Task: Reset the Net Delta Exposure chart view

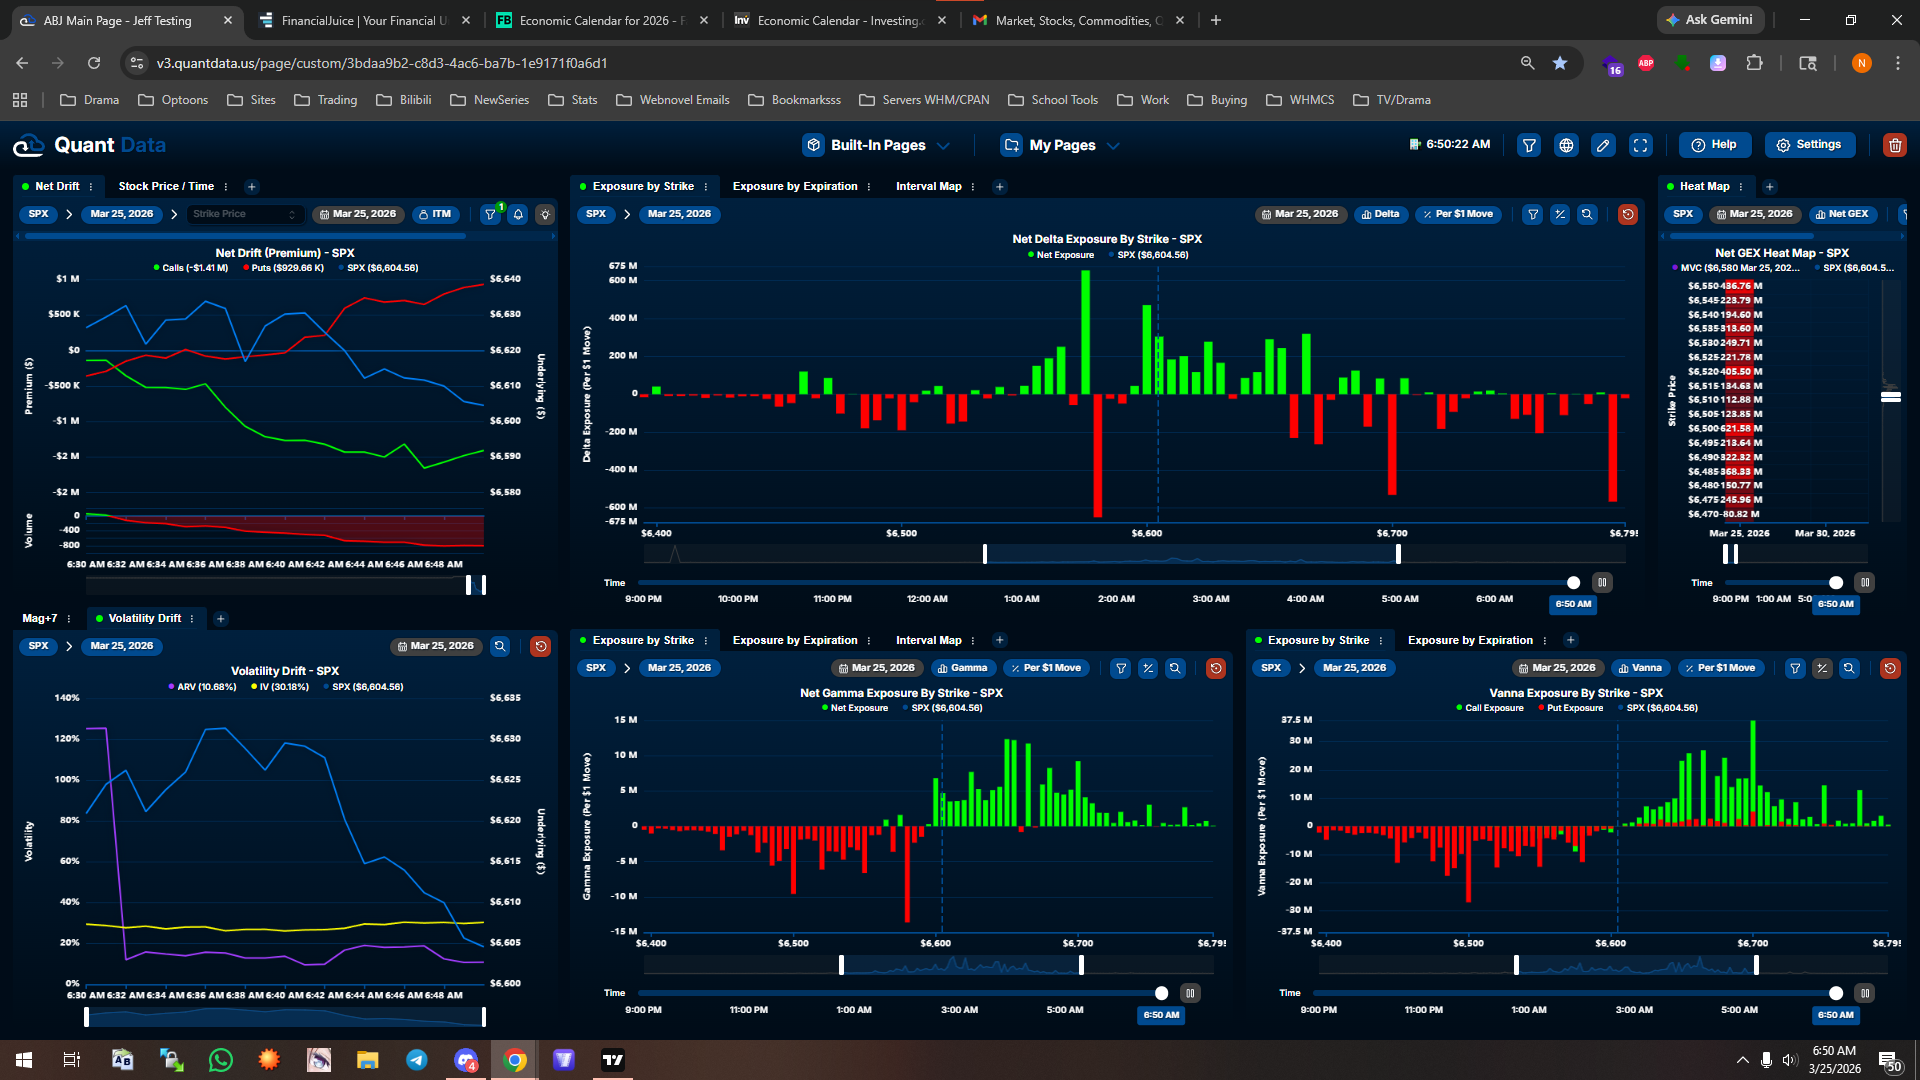Action: click(x=1628, y=214)
